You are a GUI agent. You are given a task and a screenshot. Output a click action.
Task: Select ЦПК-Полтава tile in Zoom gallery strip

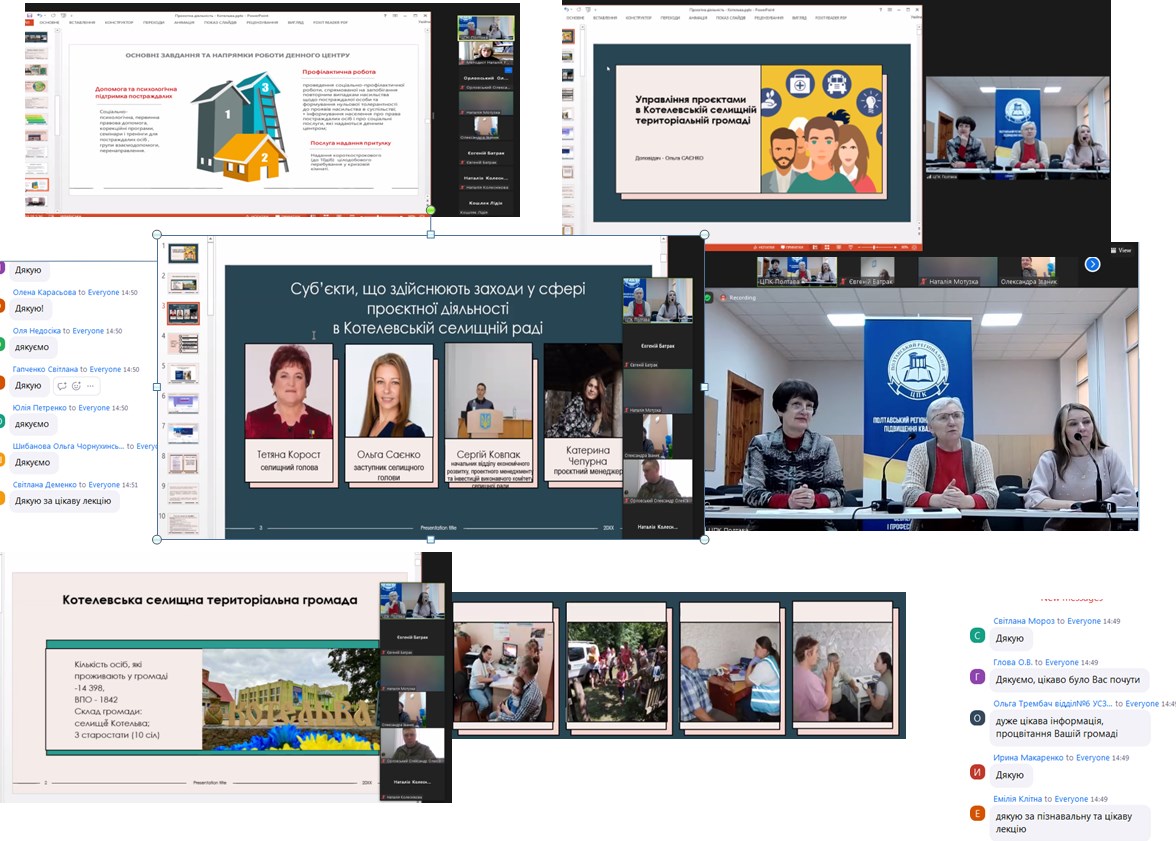click(796, 272)
